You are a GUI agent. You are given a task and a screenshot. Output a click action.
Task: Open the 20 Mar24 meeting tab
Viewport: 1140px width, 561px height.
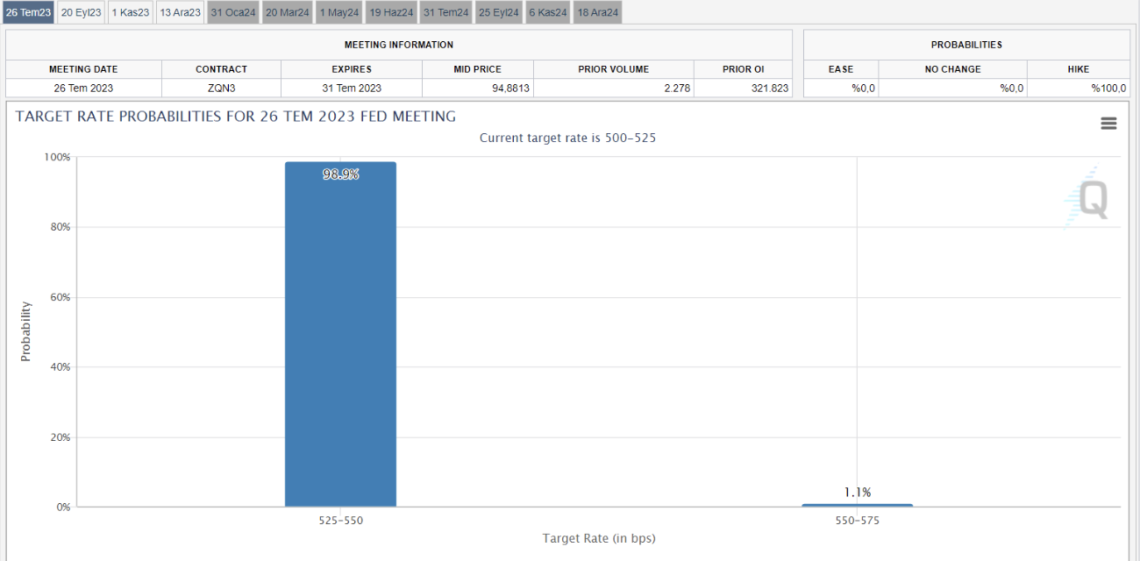pyautogui.click(x=287, y=12)
